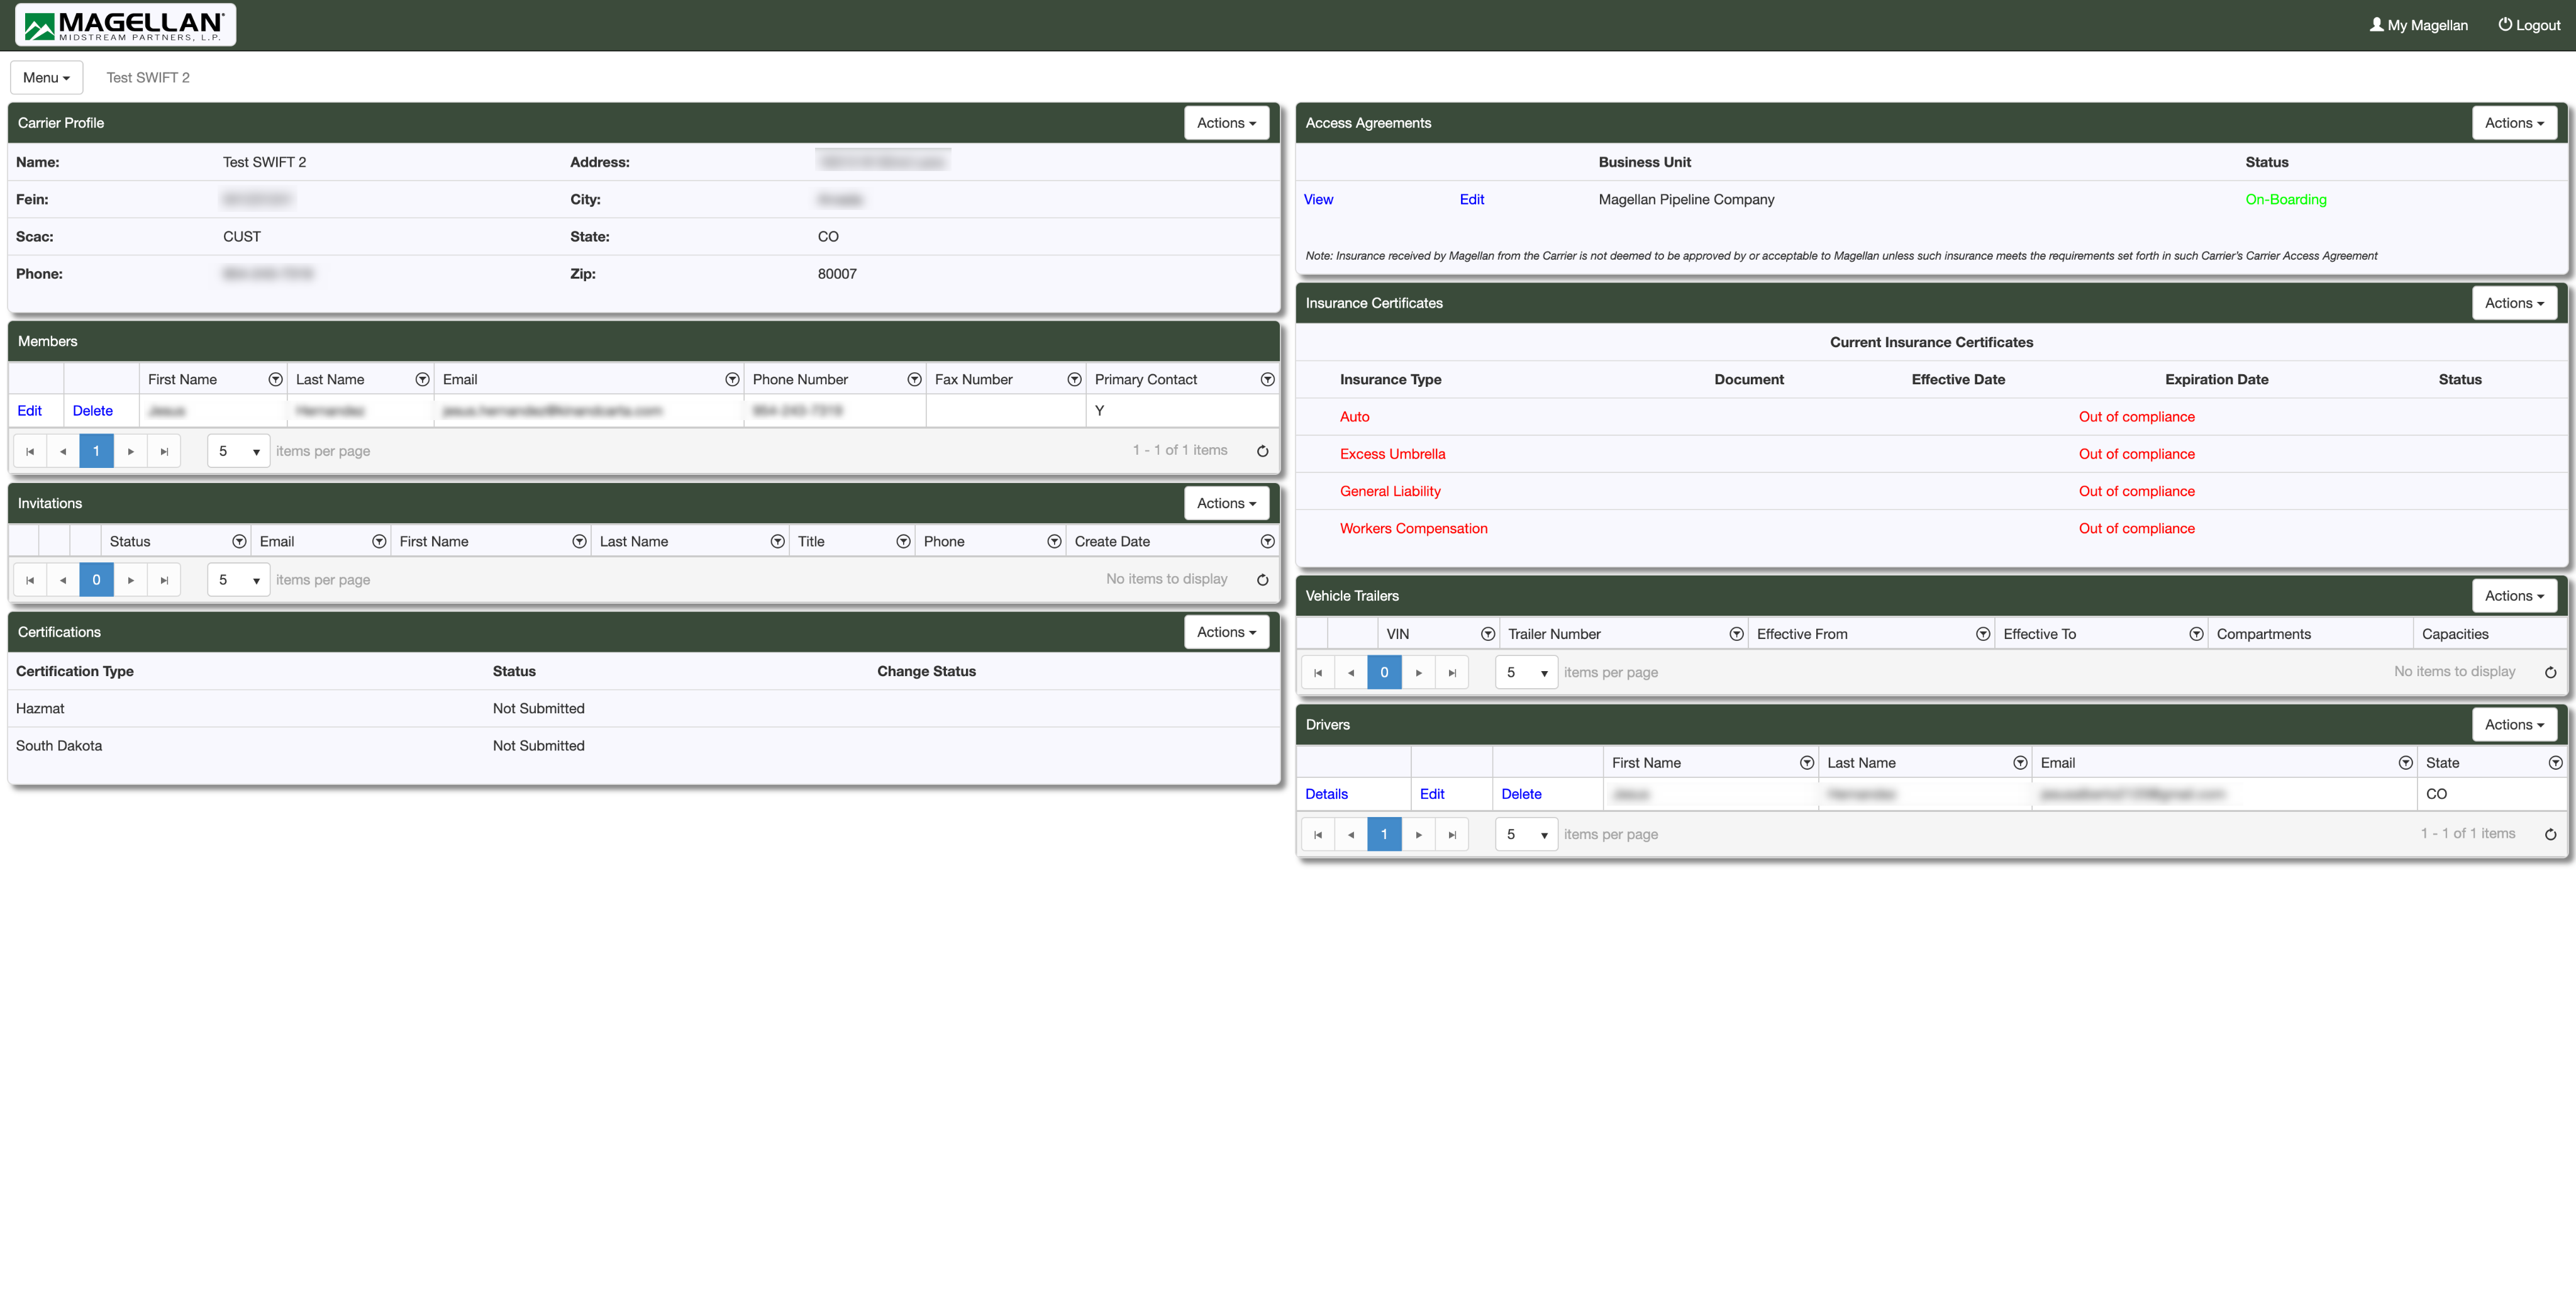Refresh the Invitations grid
The width and height of the screenshot is (2576, 1312).
pos(1262,580)
